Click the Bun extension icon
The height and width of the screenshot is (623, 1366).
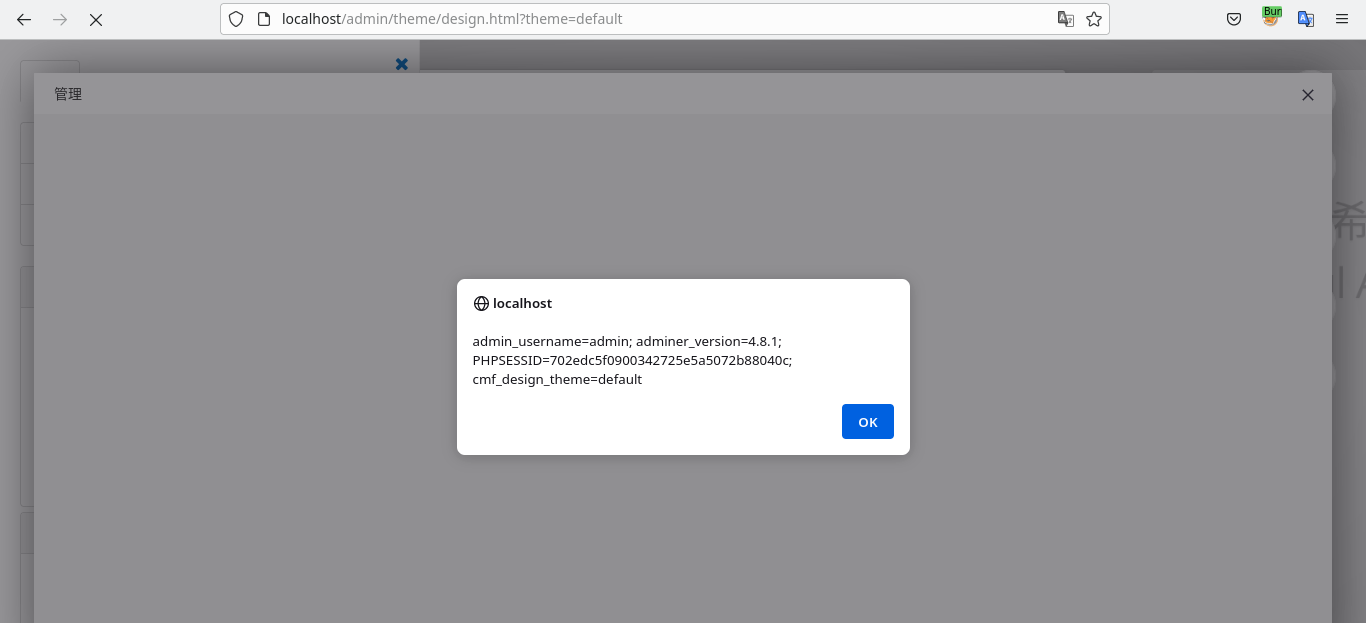pos(1271,19)
